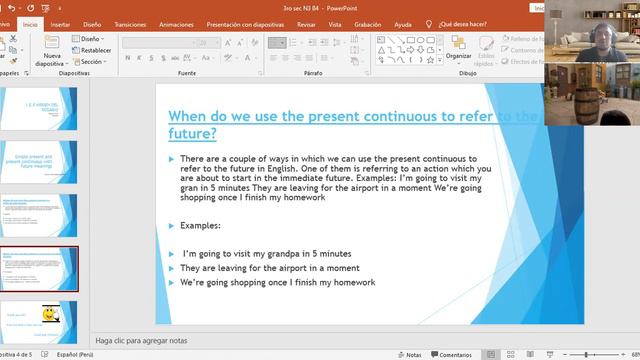Click the lightbulb icon beside ¿Qué desea hacer?
Viewport: 640px width, 360px height.
(x=429, y=24)
